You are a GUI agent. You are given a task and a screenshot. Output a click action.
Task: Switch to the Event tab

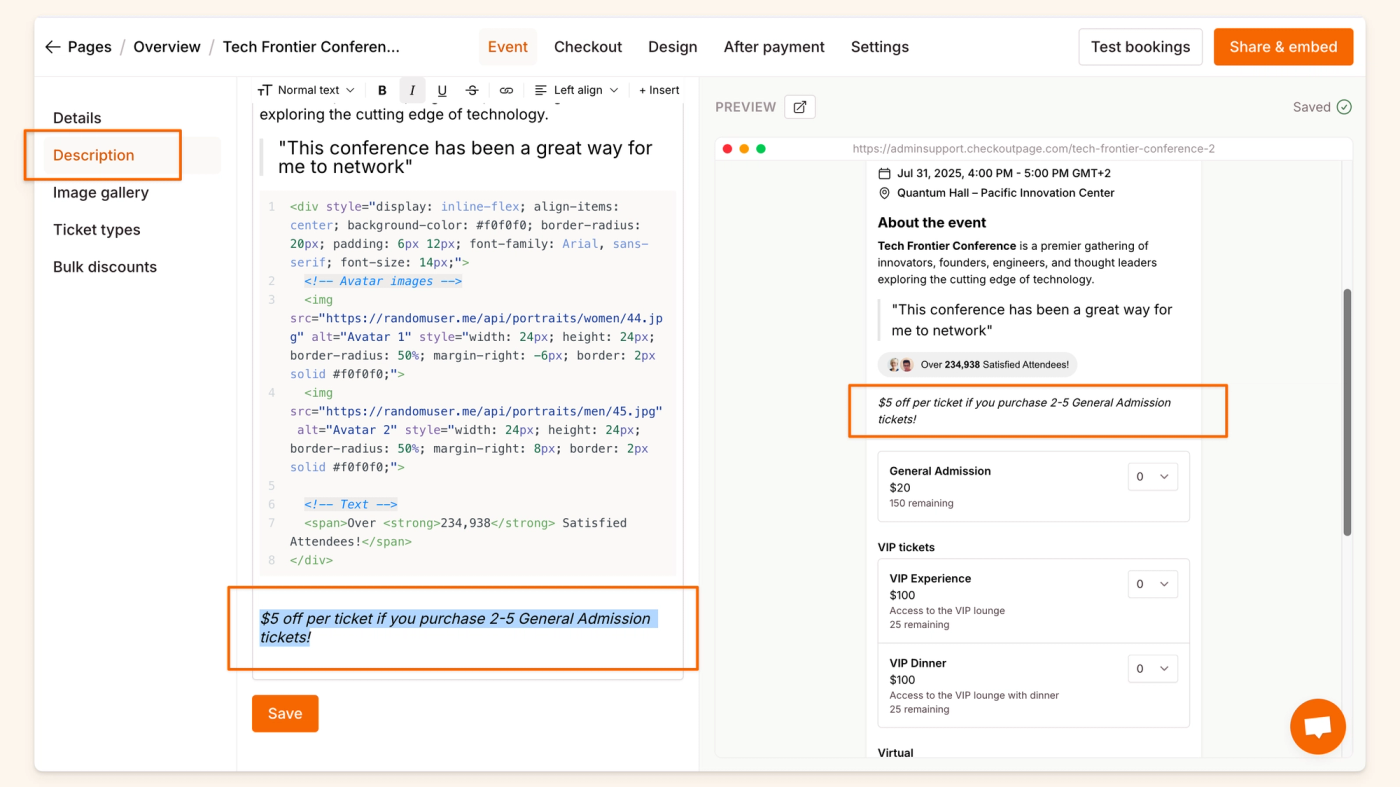coord(508,47)
